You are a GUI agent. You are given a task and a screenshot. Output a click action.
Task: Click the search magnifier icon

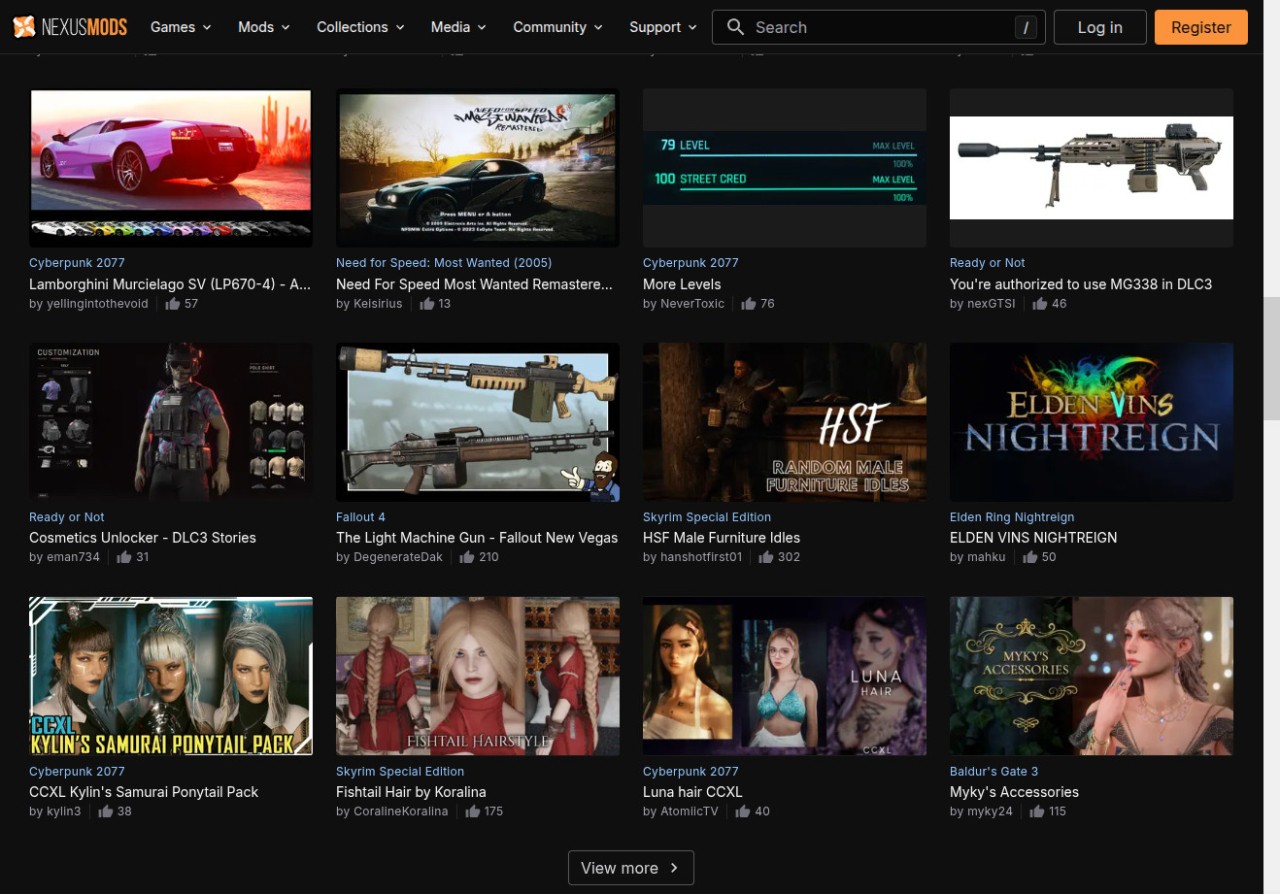click(735, 27)
